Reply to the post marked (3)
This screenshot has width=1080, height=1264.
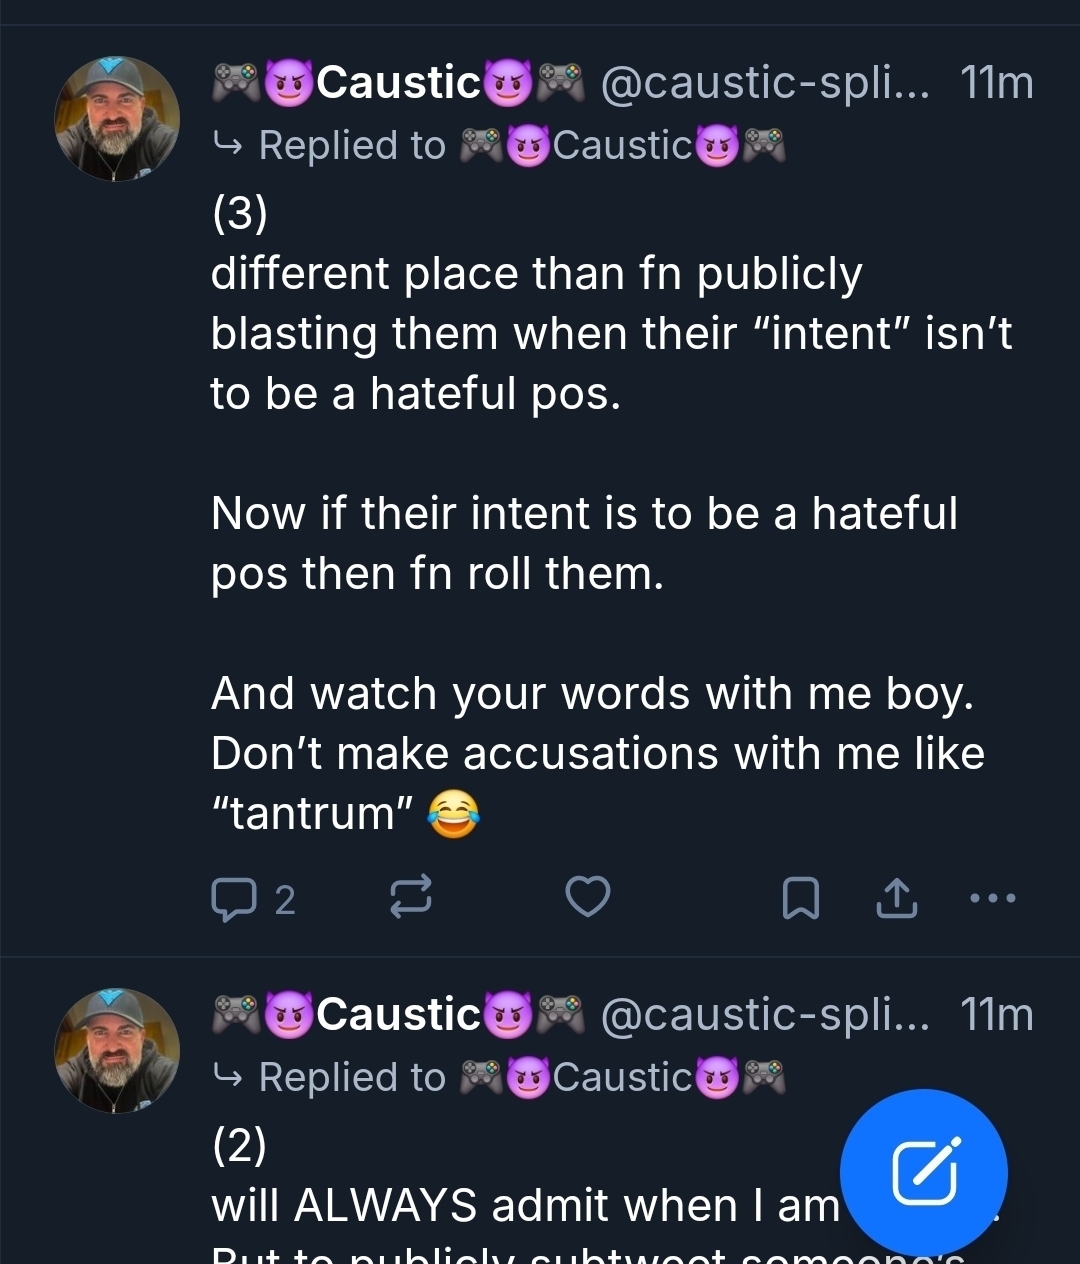(234, 898)
